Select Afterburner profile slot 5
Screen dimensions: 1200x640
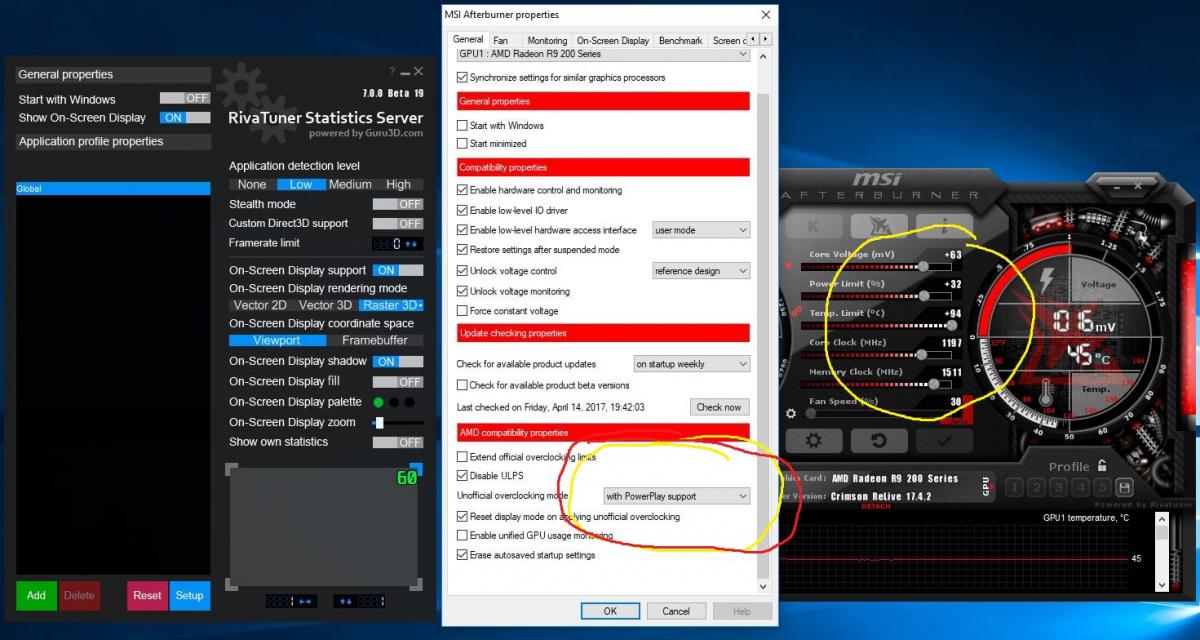coord(1102,488)
